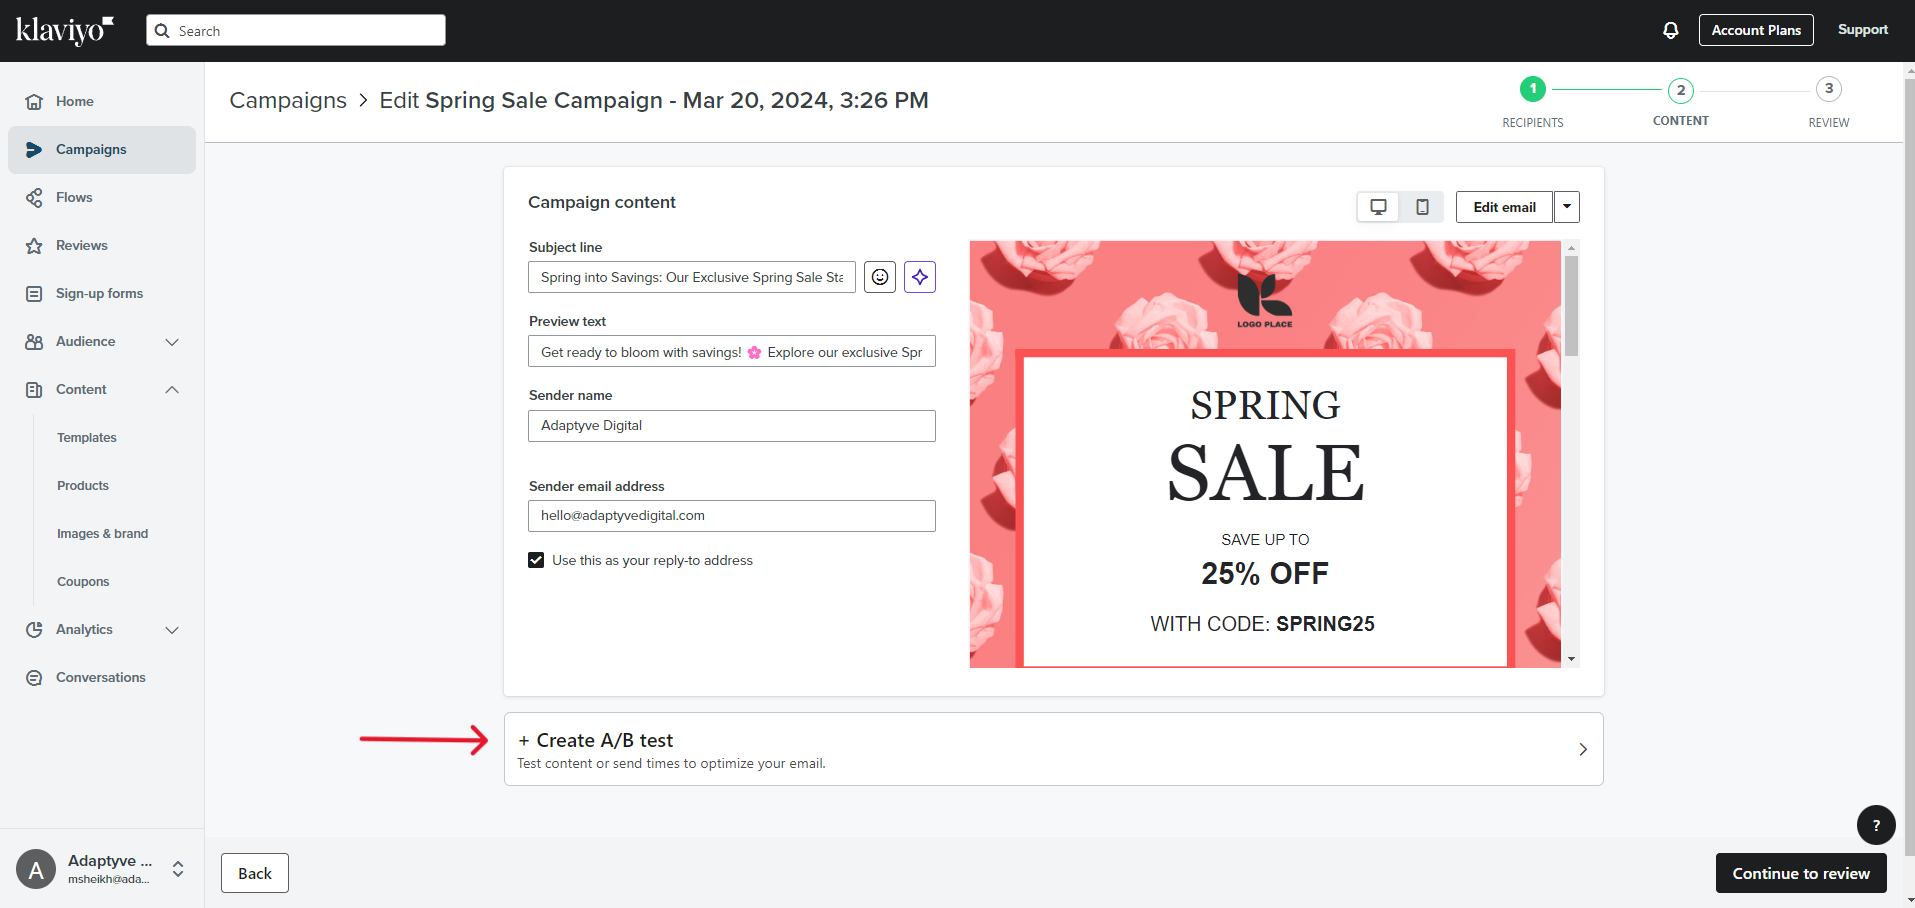Click the email preview scrollbar
Screen dimensions: 1915x908
pos(1571,306)
